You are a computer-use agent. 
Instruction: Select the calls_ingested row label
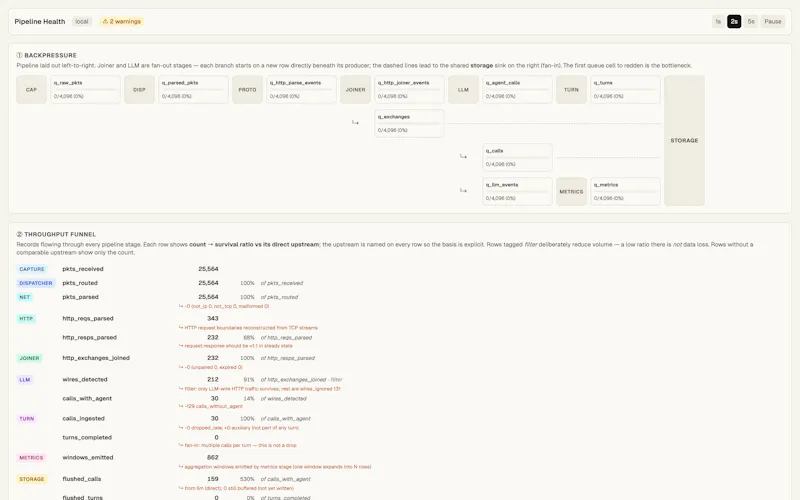tap(83, 418)
